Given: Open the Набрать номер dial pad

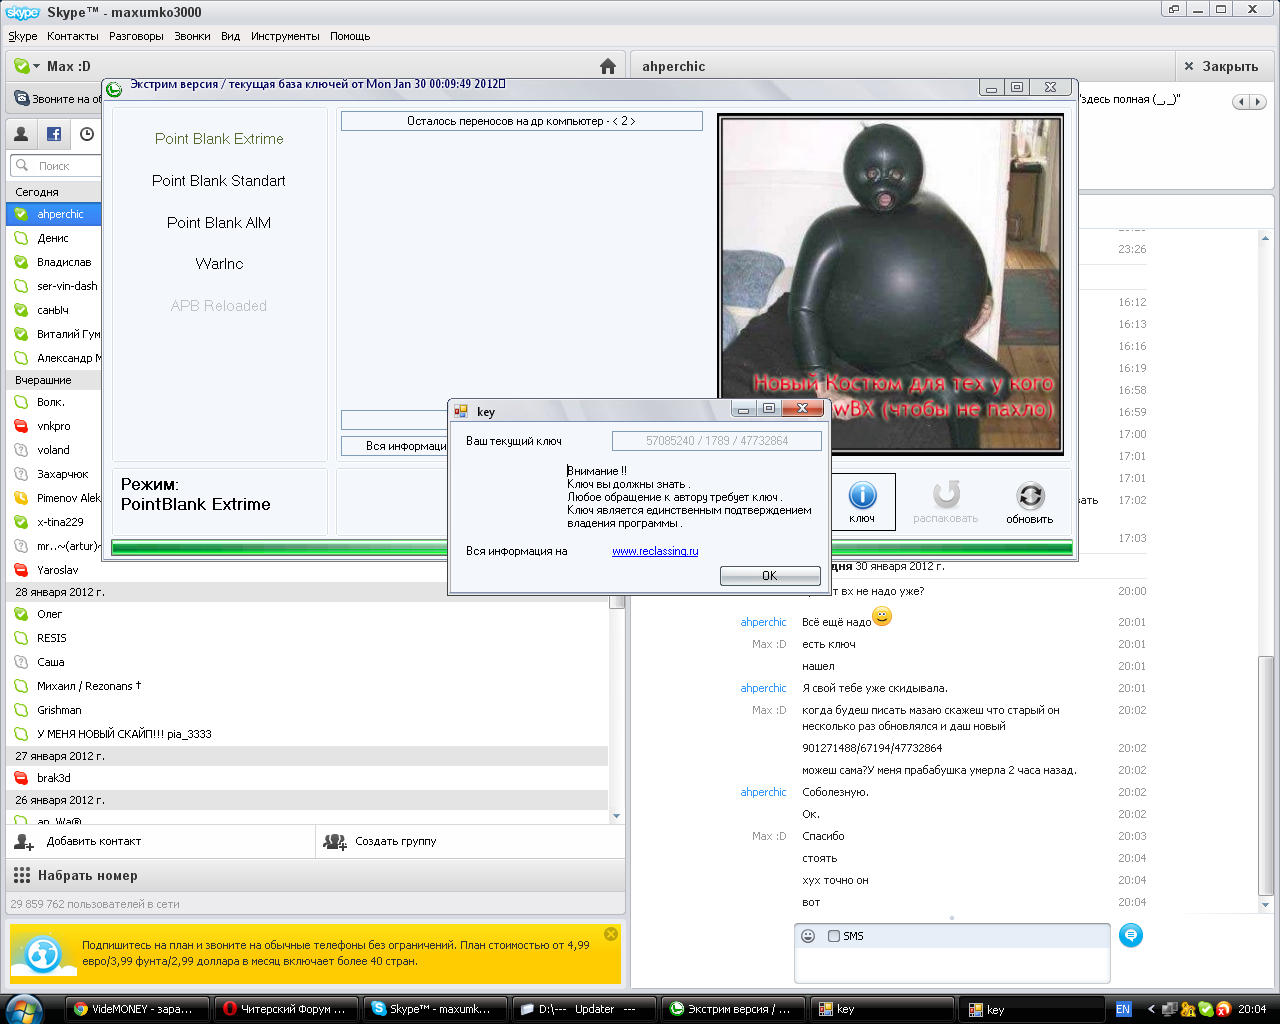Looking at the screenshot, I should point(76,875).
